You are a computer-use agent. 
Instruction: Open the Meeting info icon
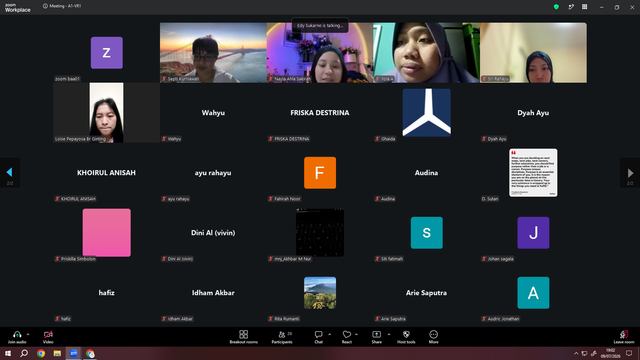pyautogui.click(x=45, y=6)
